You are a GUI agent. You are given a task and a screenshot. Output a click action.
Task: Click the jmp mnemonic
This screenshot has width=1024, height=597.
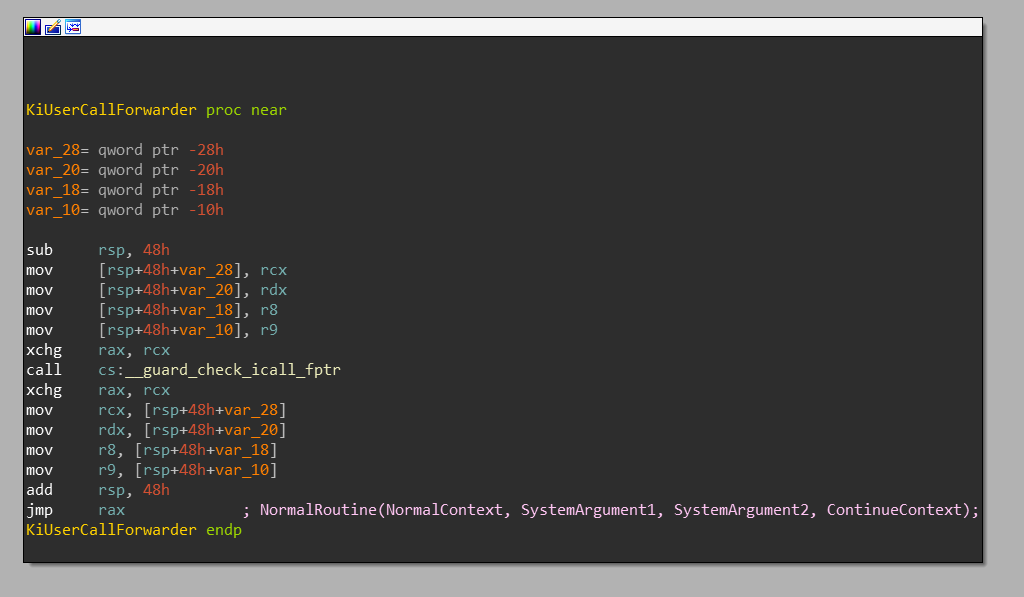point(40,510)
